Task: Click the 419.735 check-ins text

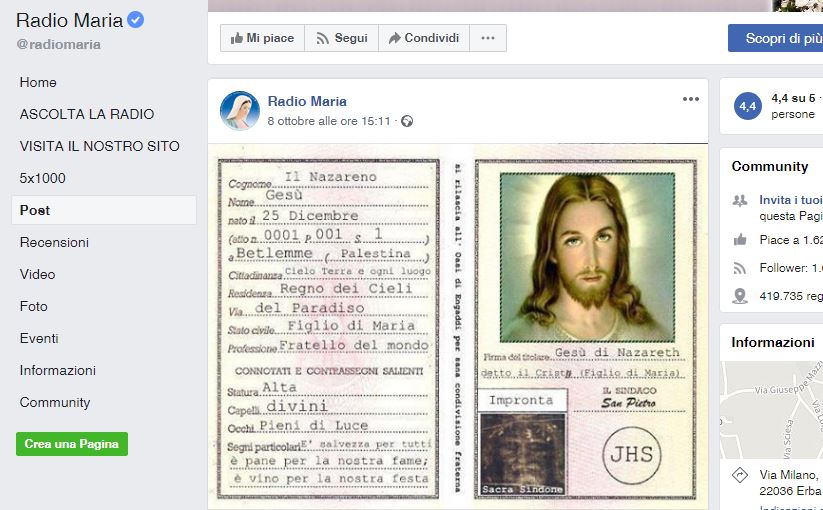Action: click(790, 296)
